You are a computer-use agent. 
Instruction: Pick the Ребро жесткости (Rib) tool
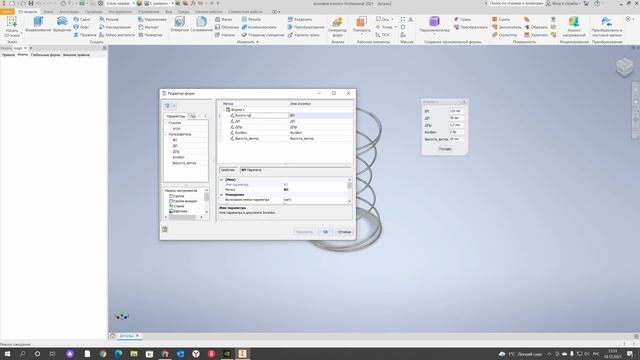(x=117, y=35)
